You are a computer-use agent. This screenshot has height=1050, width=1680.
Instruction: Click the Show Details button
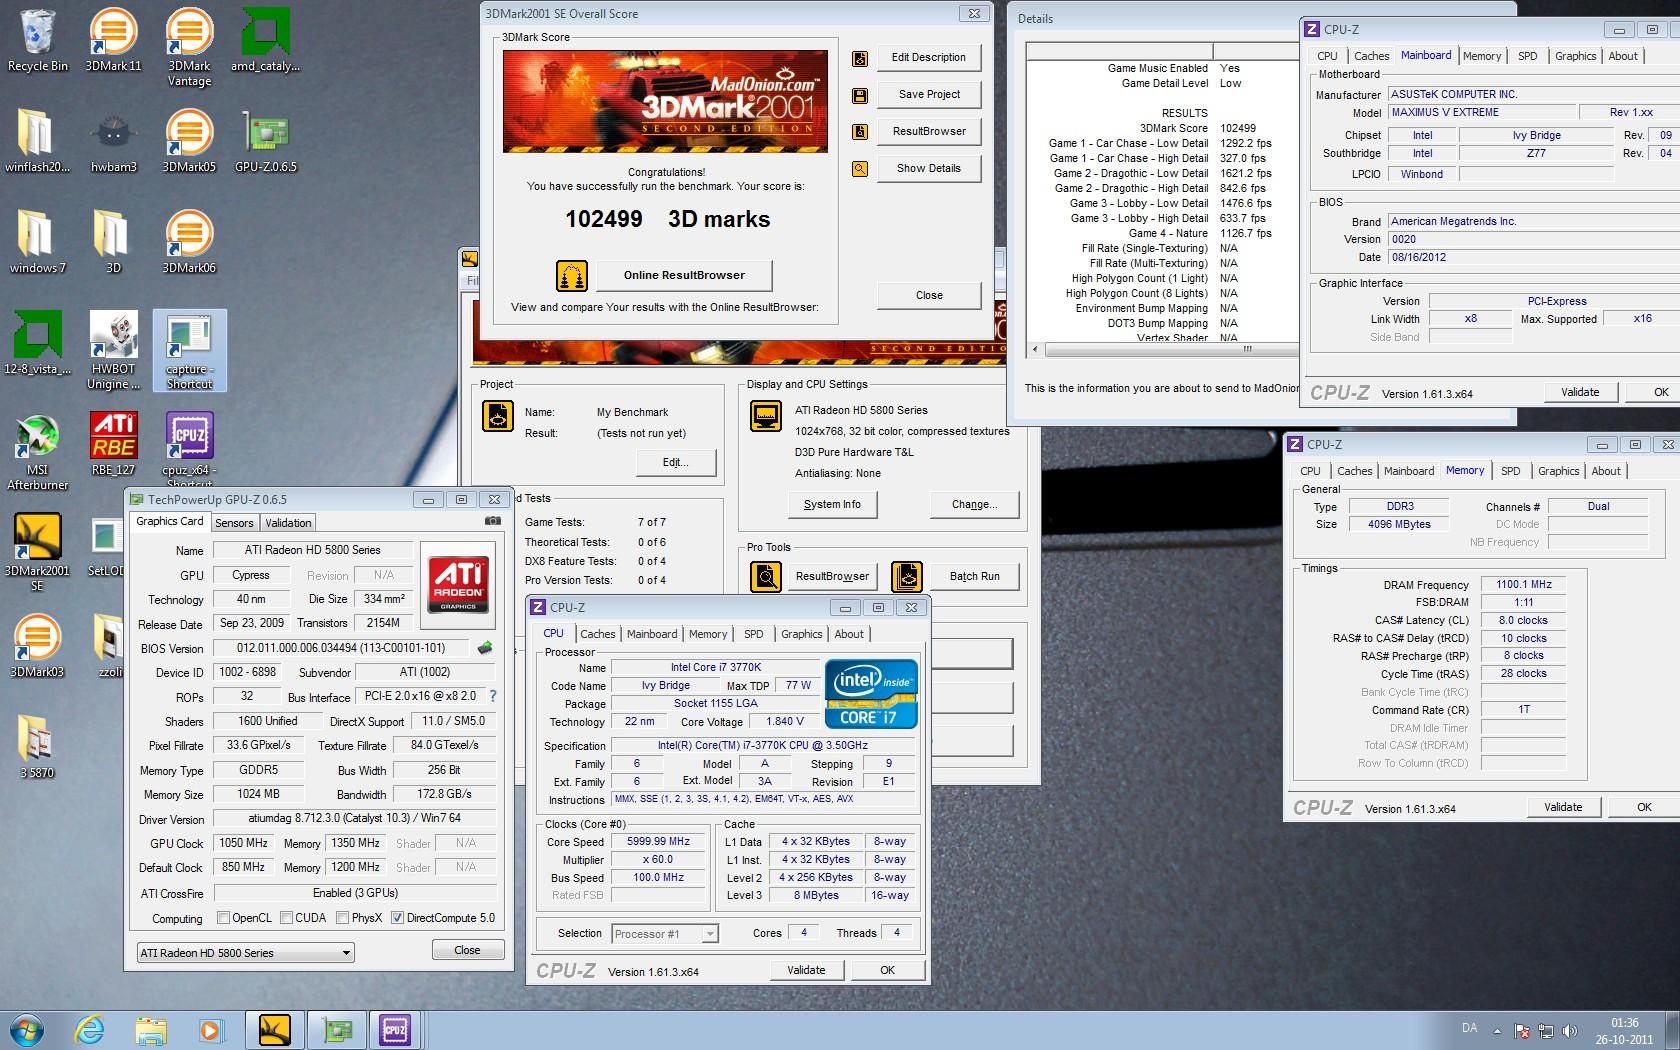tap(929, 168)
